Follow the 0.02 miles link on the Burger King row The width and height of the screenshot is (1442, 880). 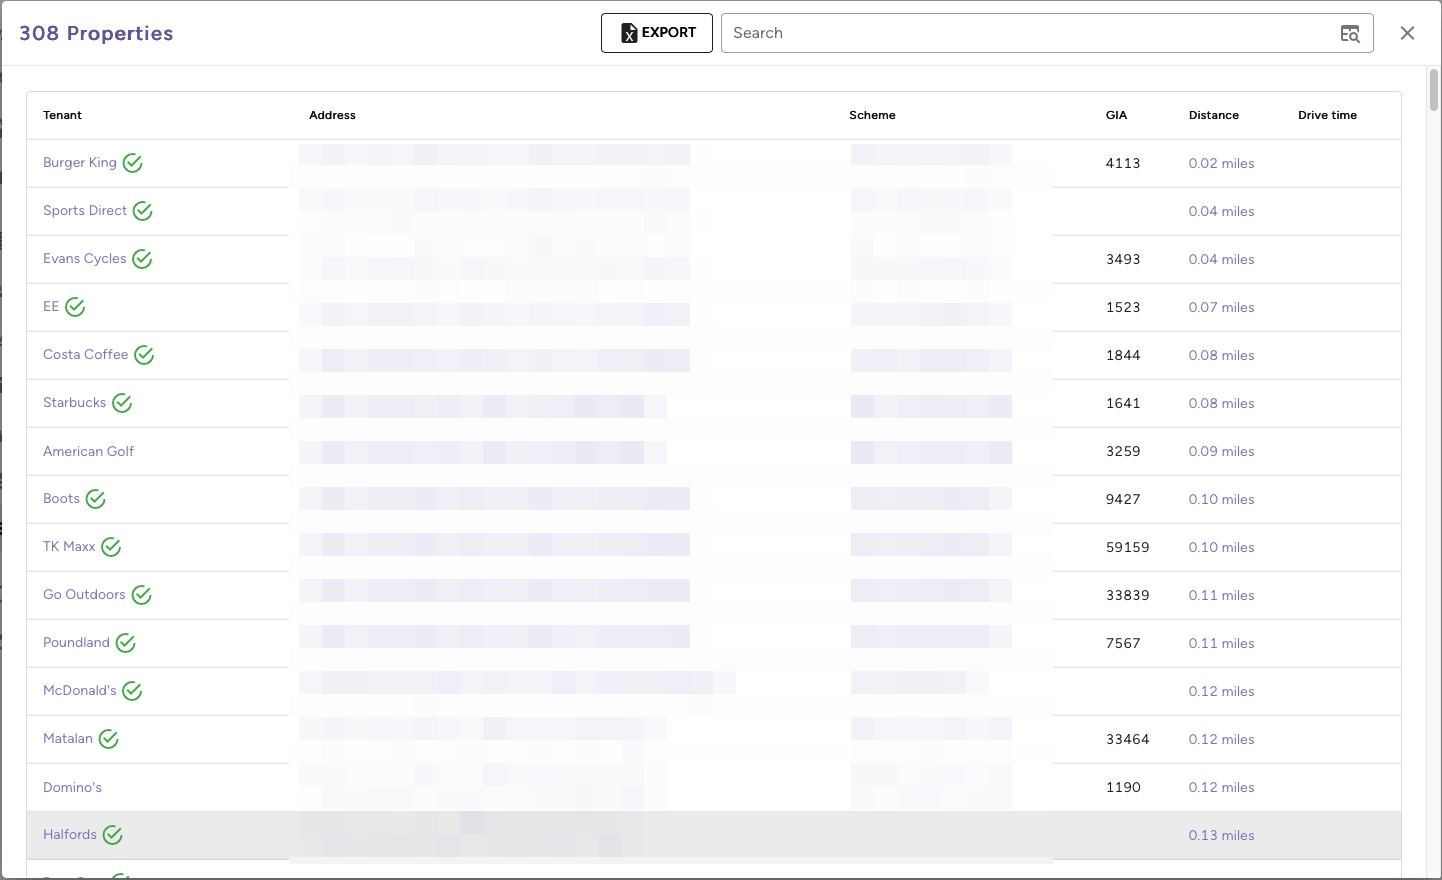[x=1221, y=163]
